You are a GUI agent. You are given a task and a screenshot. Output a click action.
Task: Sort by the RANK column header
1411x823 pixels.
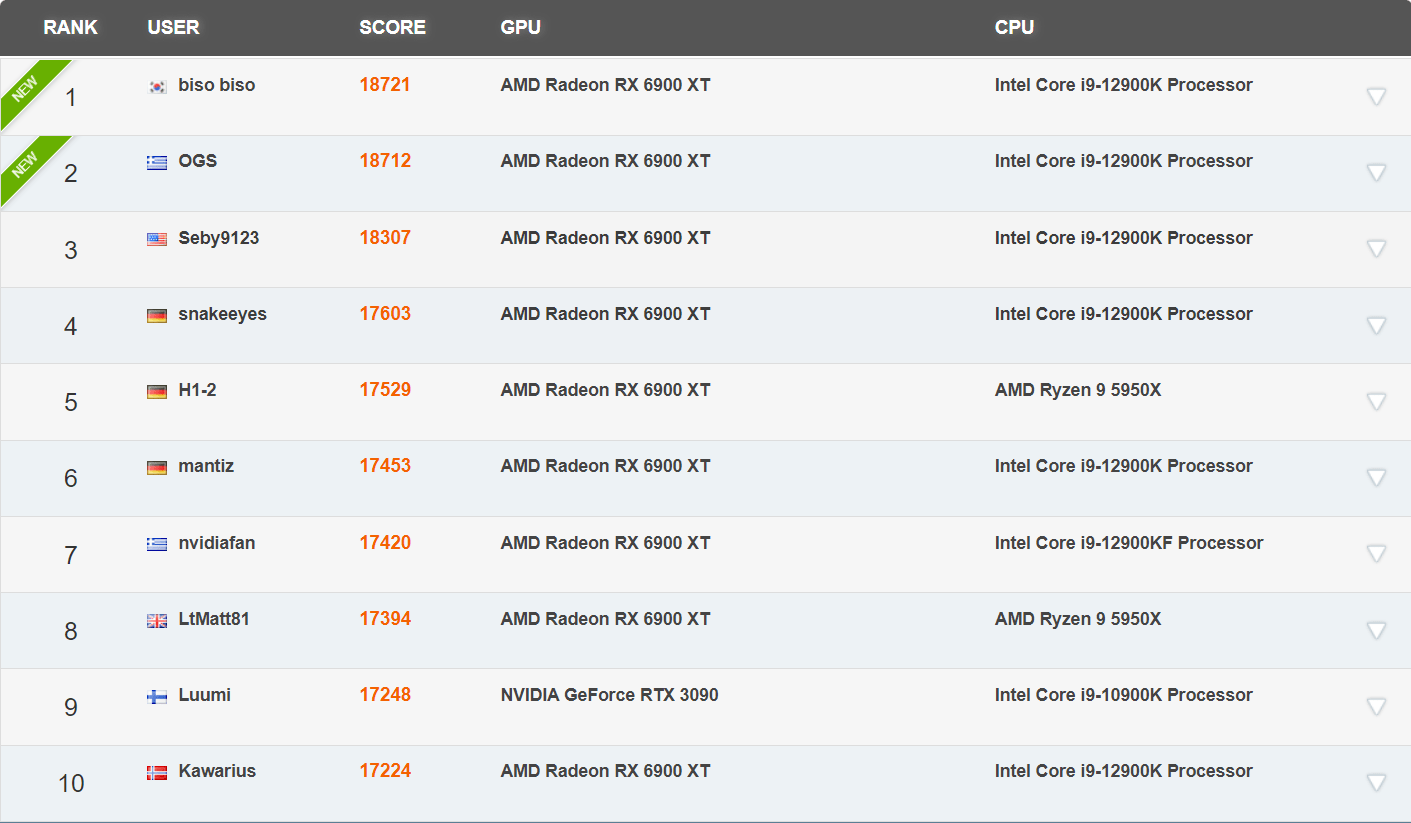pos(70,27)
